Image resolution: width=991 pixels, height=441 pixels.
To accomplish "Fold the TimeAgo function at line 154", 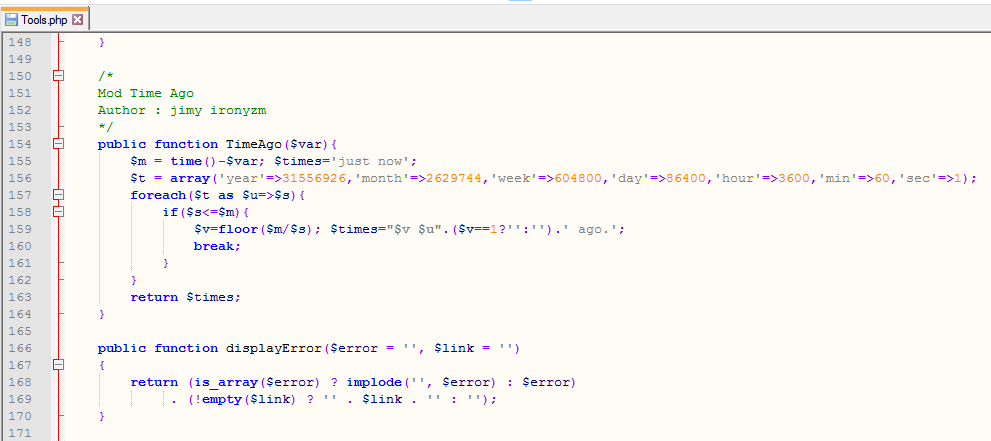I will tap(58, 144).
